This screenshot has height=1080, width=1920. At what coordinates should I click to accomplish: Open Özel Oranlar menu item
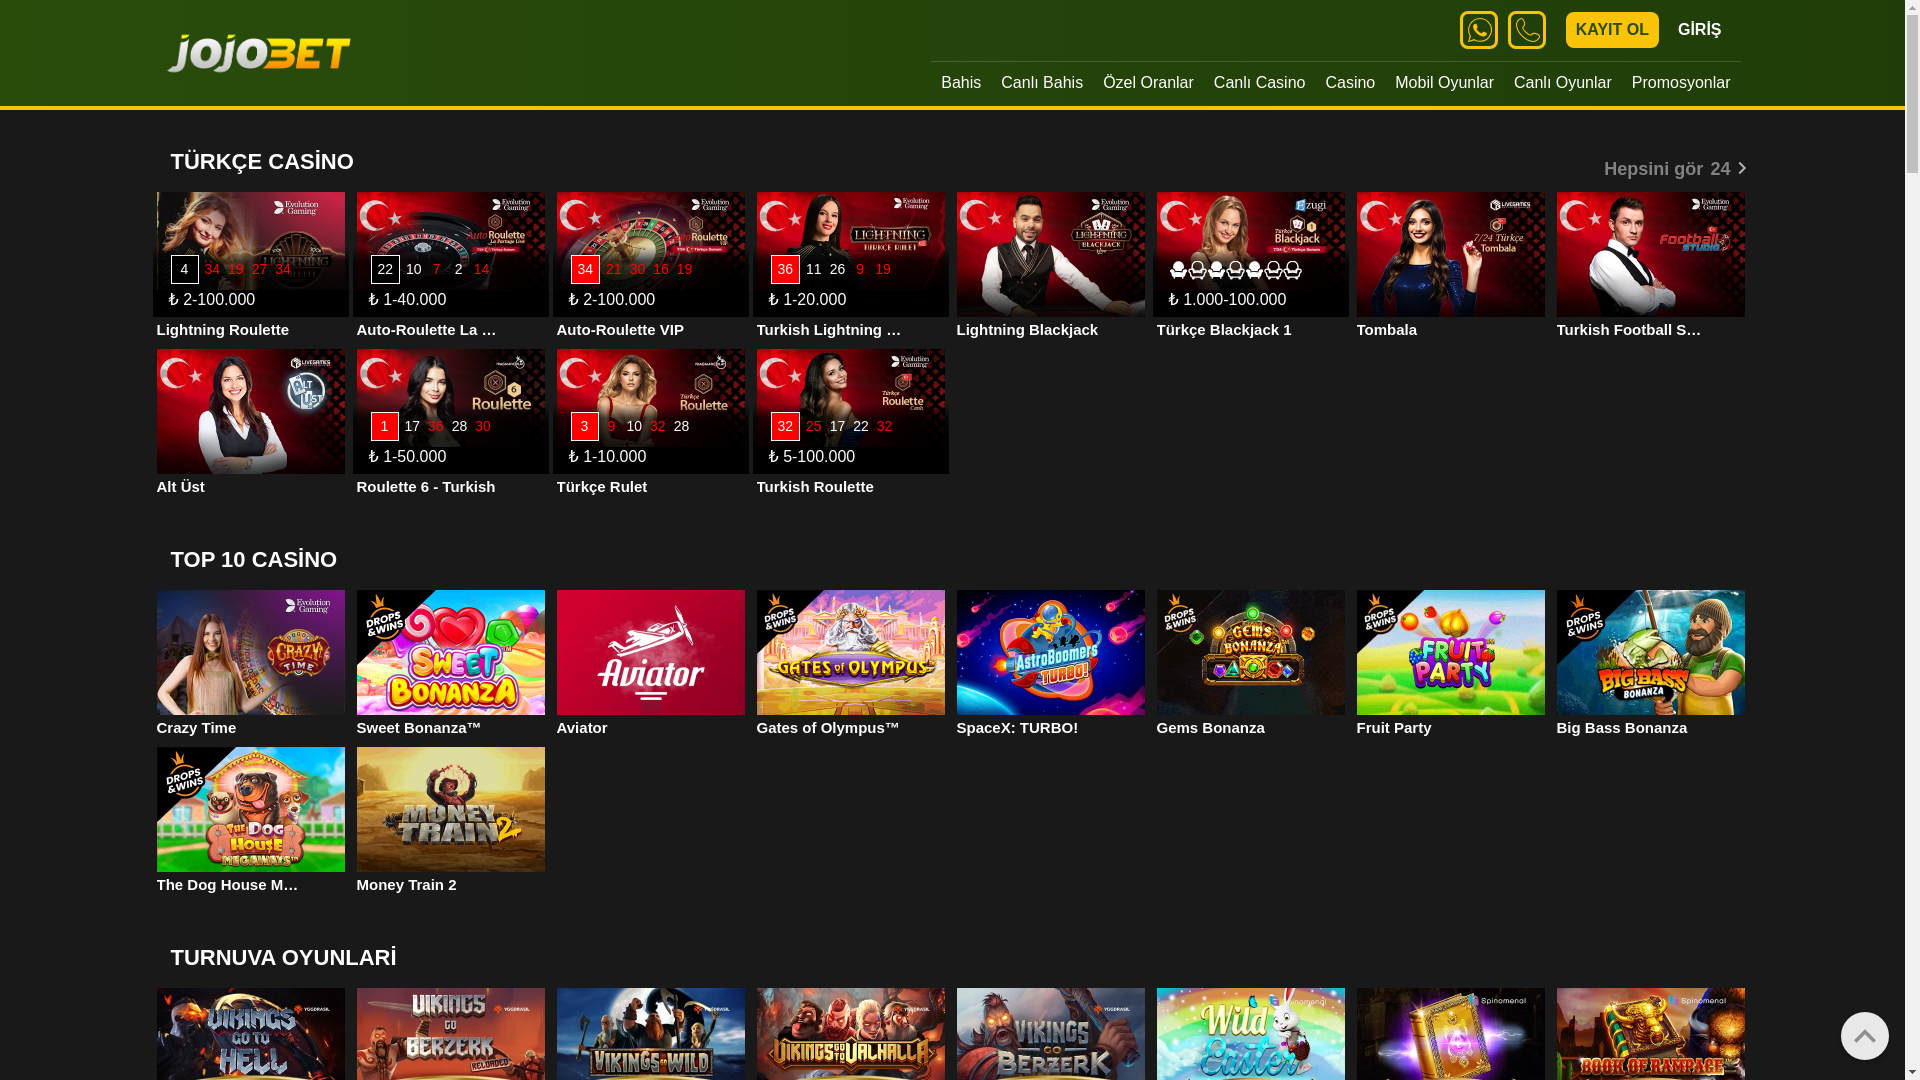coord(1148,83)
